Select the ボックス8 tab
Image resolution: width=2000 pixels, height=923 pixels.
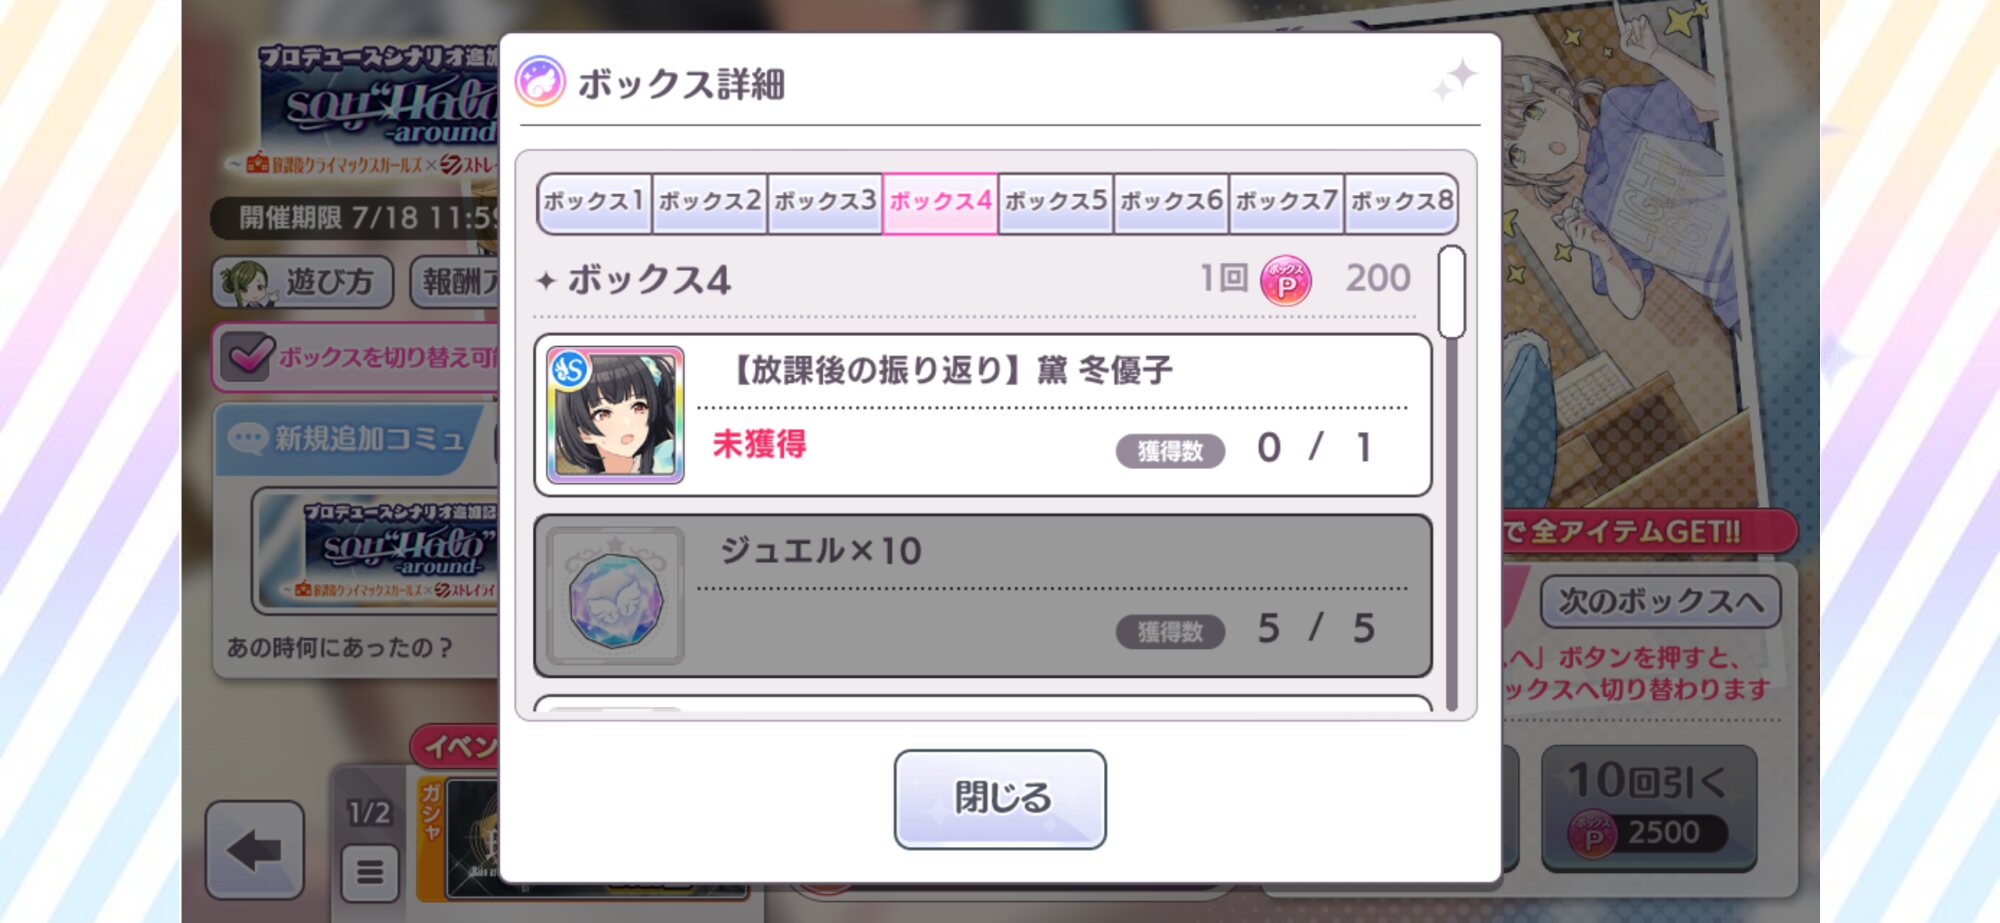click(1402, 203)
